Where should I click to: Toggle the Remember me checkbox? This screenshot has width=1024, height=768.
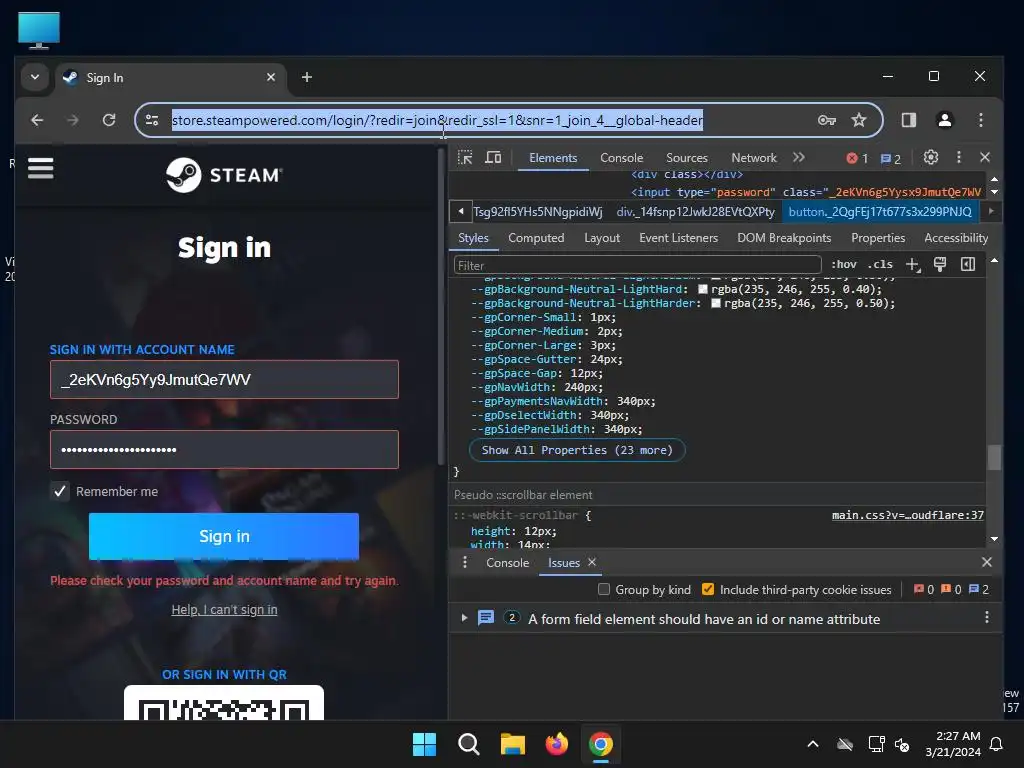point(60,491)
